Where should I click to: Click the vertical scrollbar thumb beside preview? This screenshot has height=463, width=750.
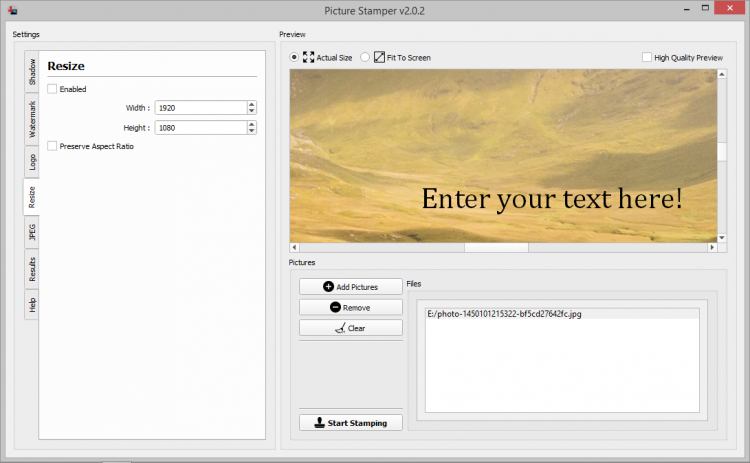[722, 152]
